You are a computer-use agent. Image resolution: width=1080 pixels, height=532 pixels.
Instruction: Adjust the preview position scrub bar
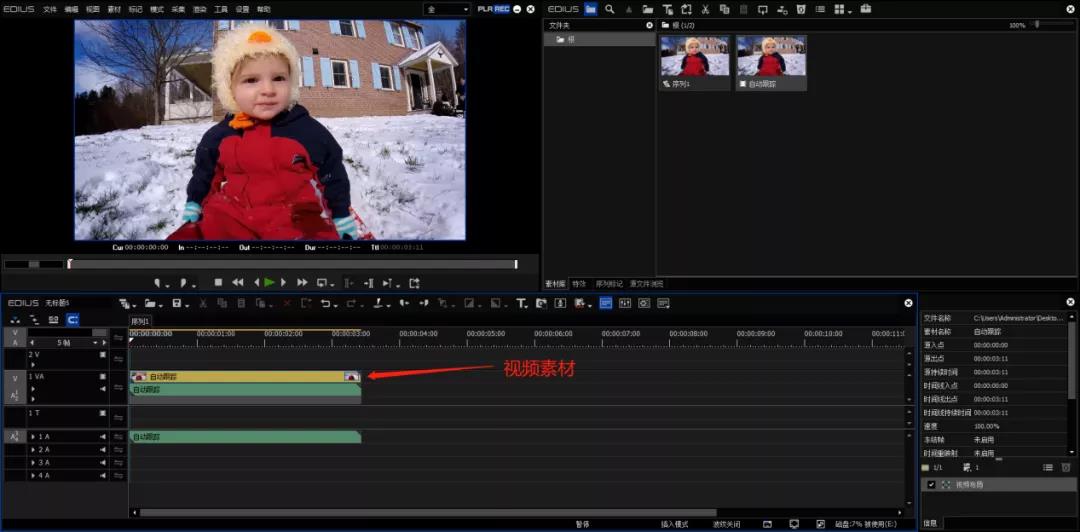click(x=293, y=264)
